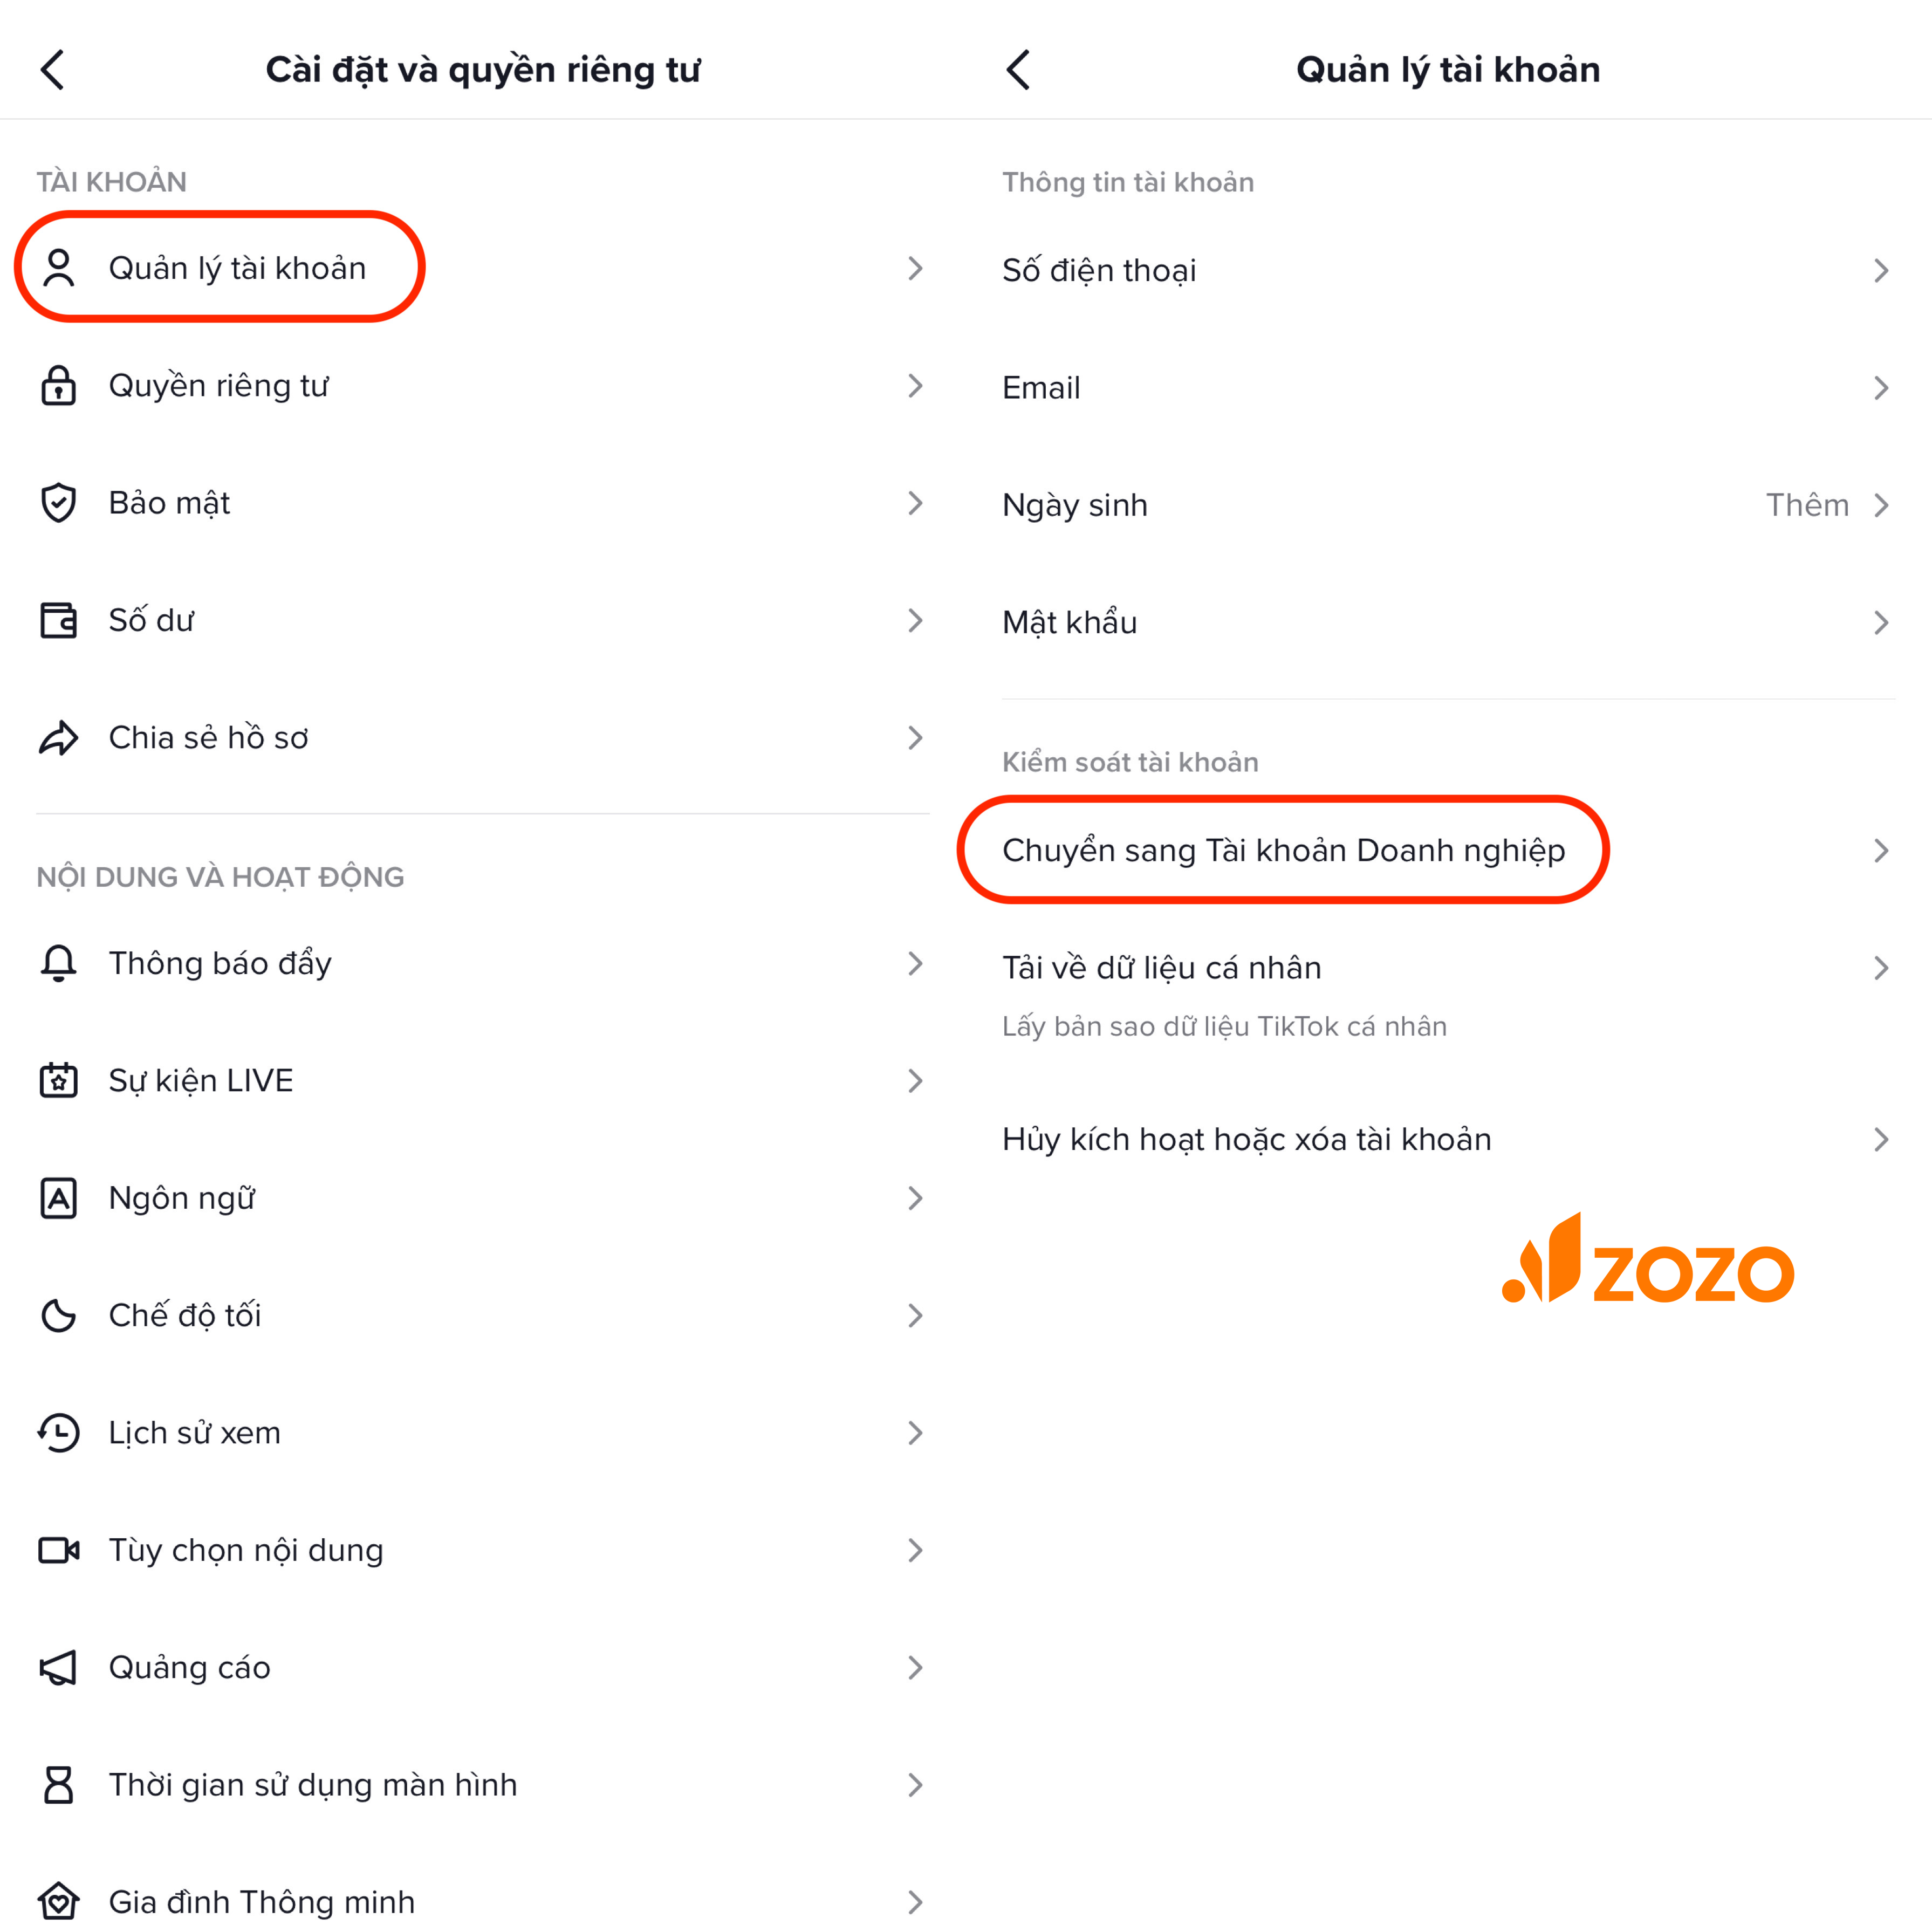
Task: Tap the calendar icon for Sự kiện LIVE
Action: click(x=59, y=1080)
